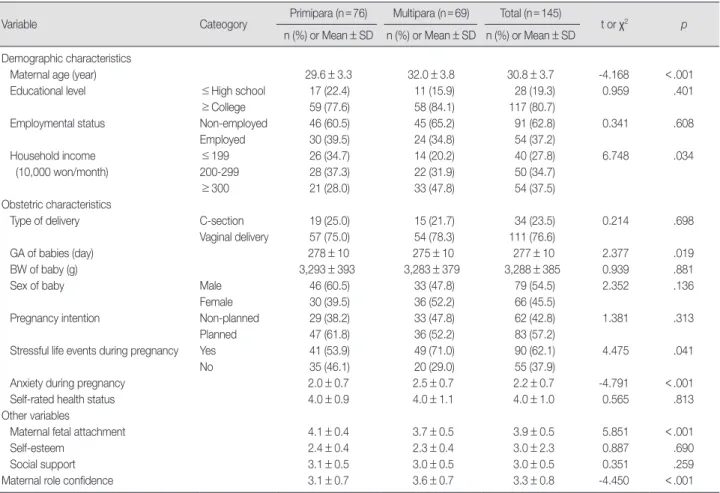Click the "Social support" row label
The width and height of the screenshot is (720, 493).
coord(42,465)
